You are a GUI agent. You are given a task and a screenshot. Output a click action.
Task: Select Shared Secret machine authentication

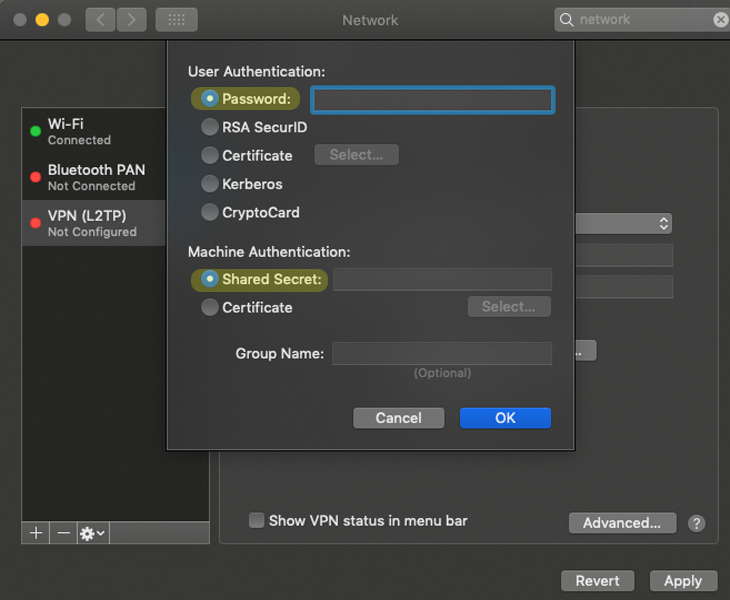pyautogui.click(x=210, y=279)
